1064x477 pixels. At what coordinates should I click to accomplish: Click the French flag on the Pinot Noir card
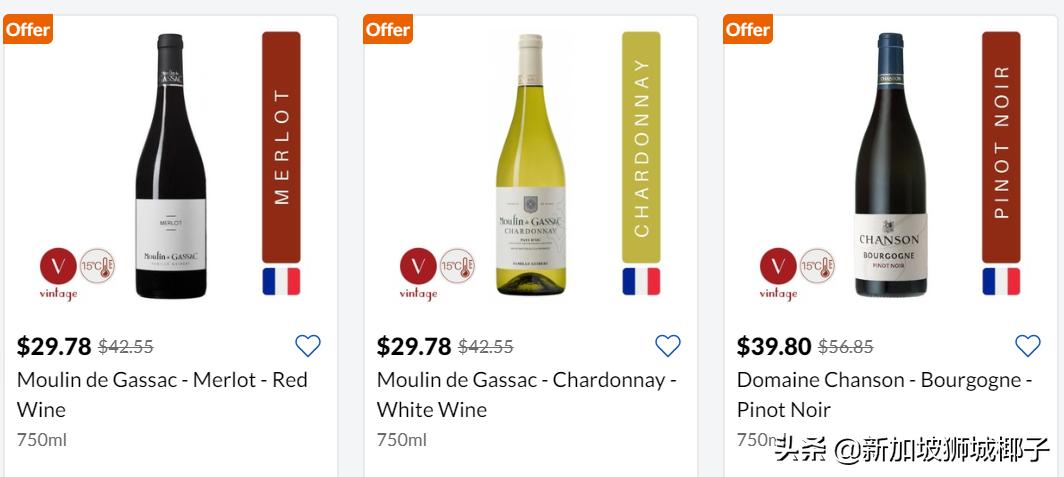click(x=1001, y=282)
